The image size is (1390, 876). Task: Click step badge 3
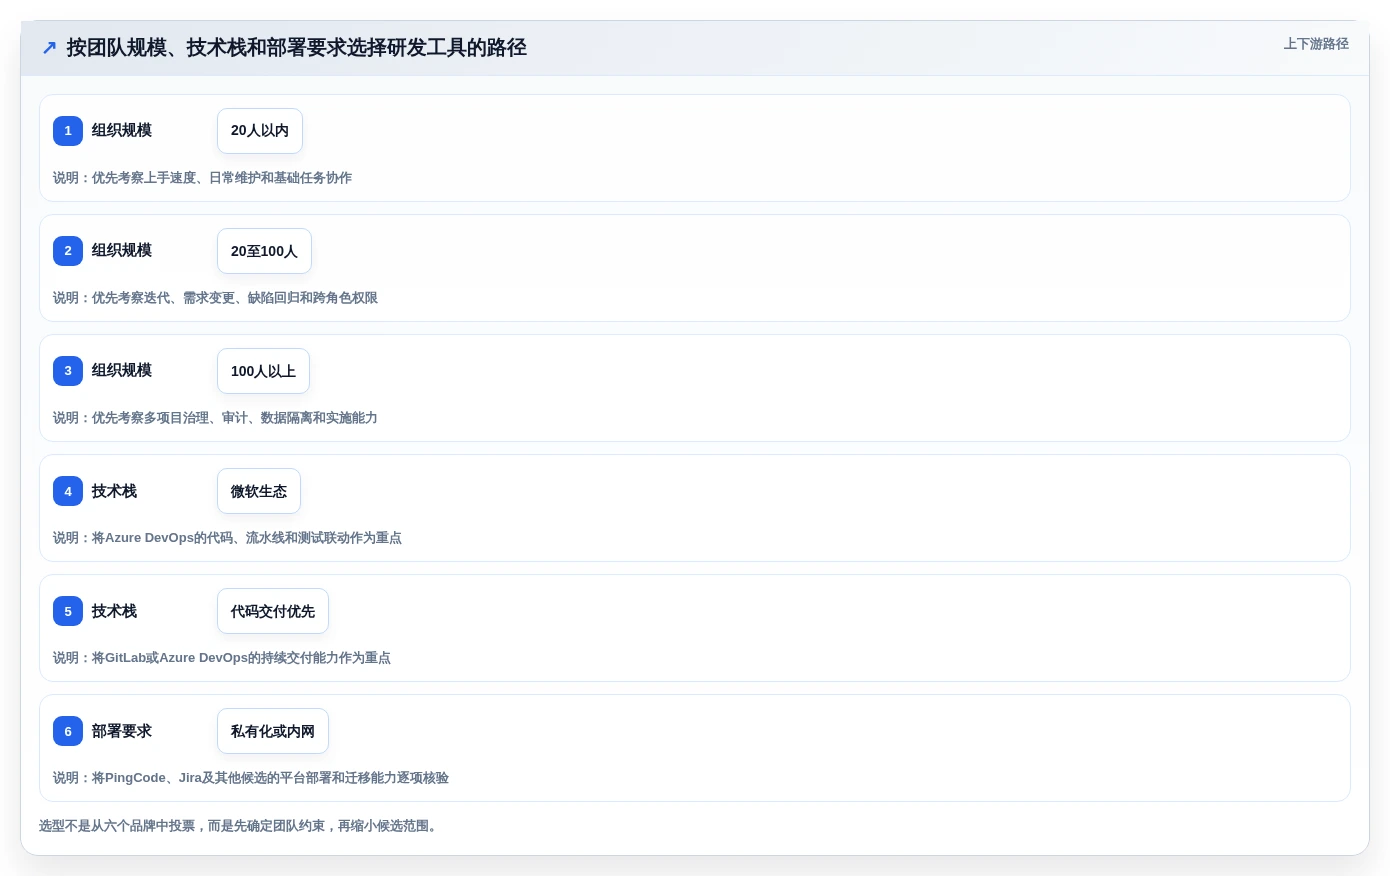coord(68,371)
